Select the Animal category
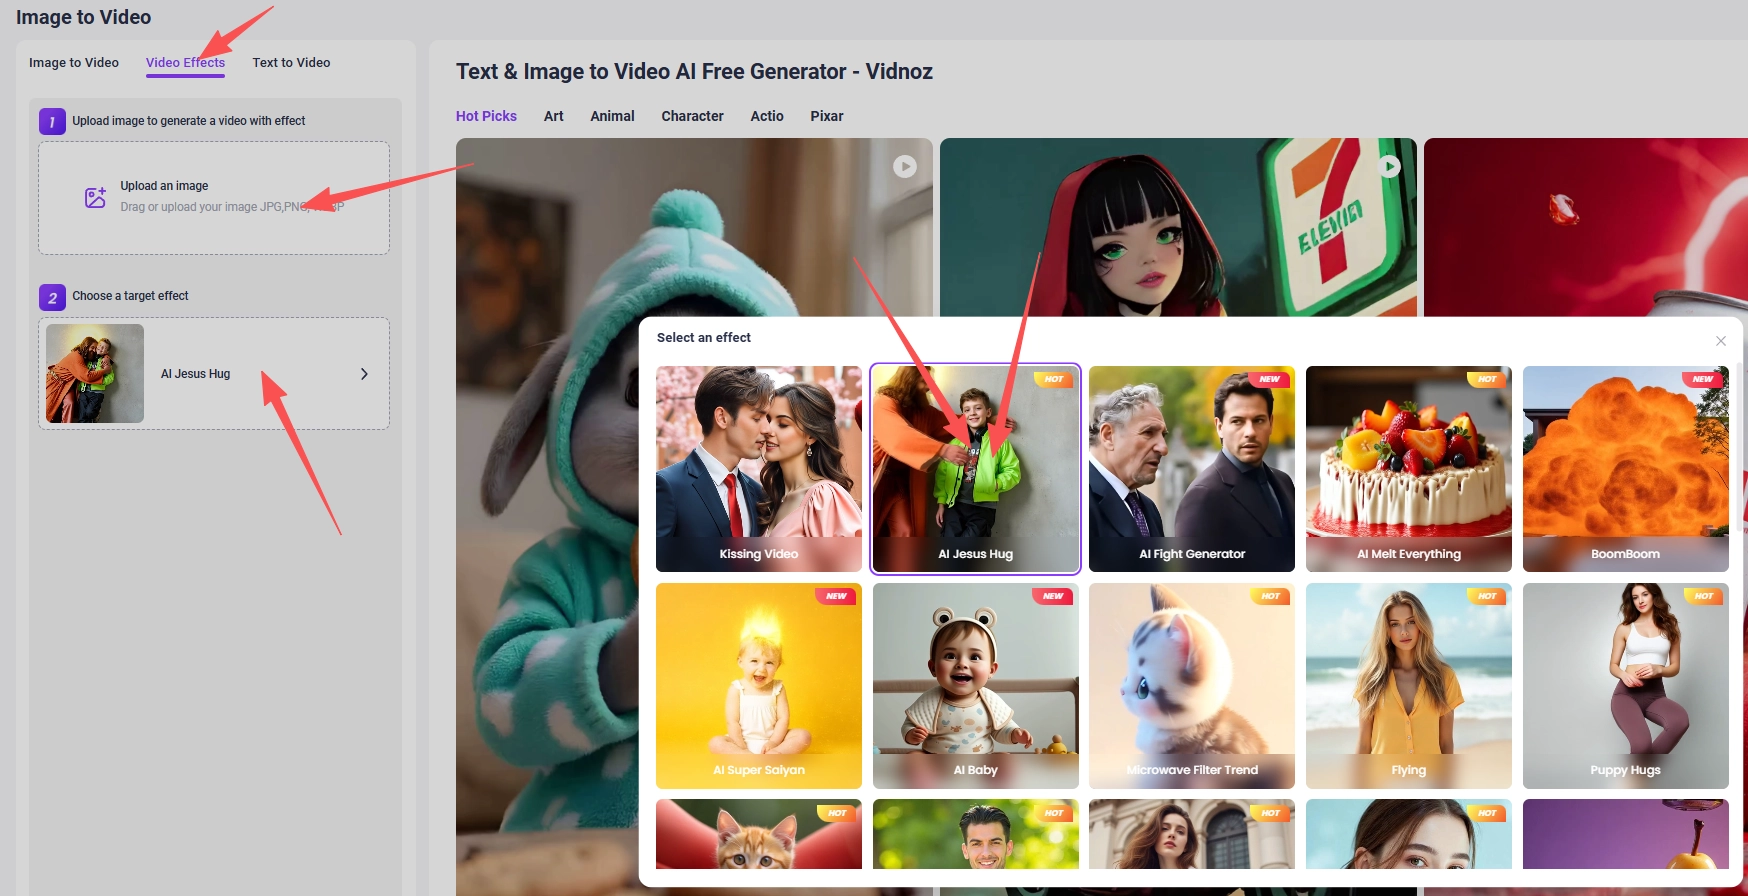Screen dimensions: 1748x896 coord(612,116)
